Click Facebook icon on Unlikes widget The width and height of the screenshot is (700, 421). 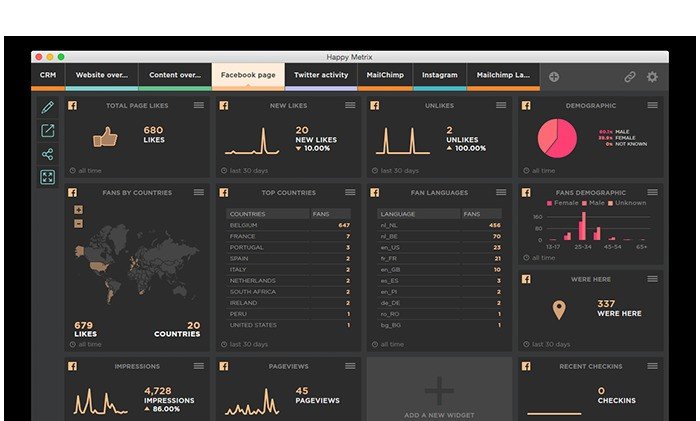(x=375, y=105)
